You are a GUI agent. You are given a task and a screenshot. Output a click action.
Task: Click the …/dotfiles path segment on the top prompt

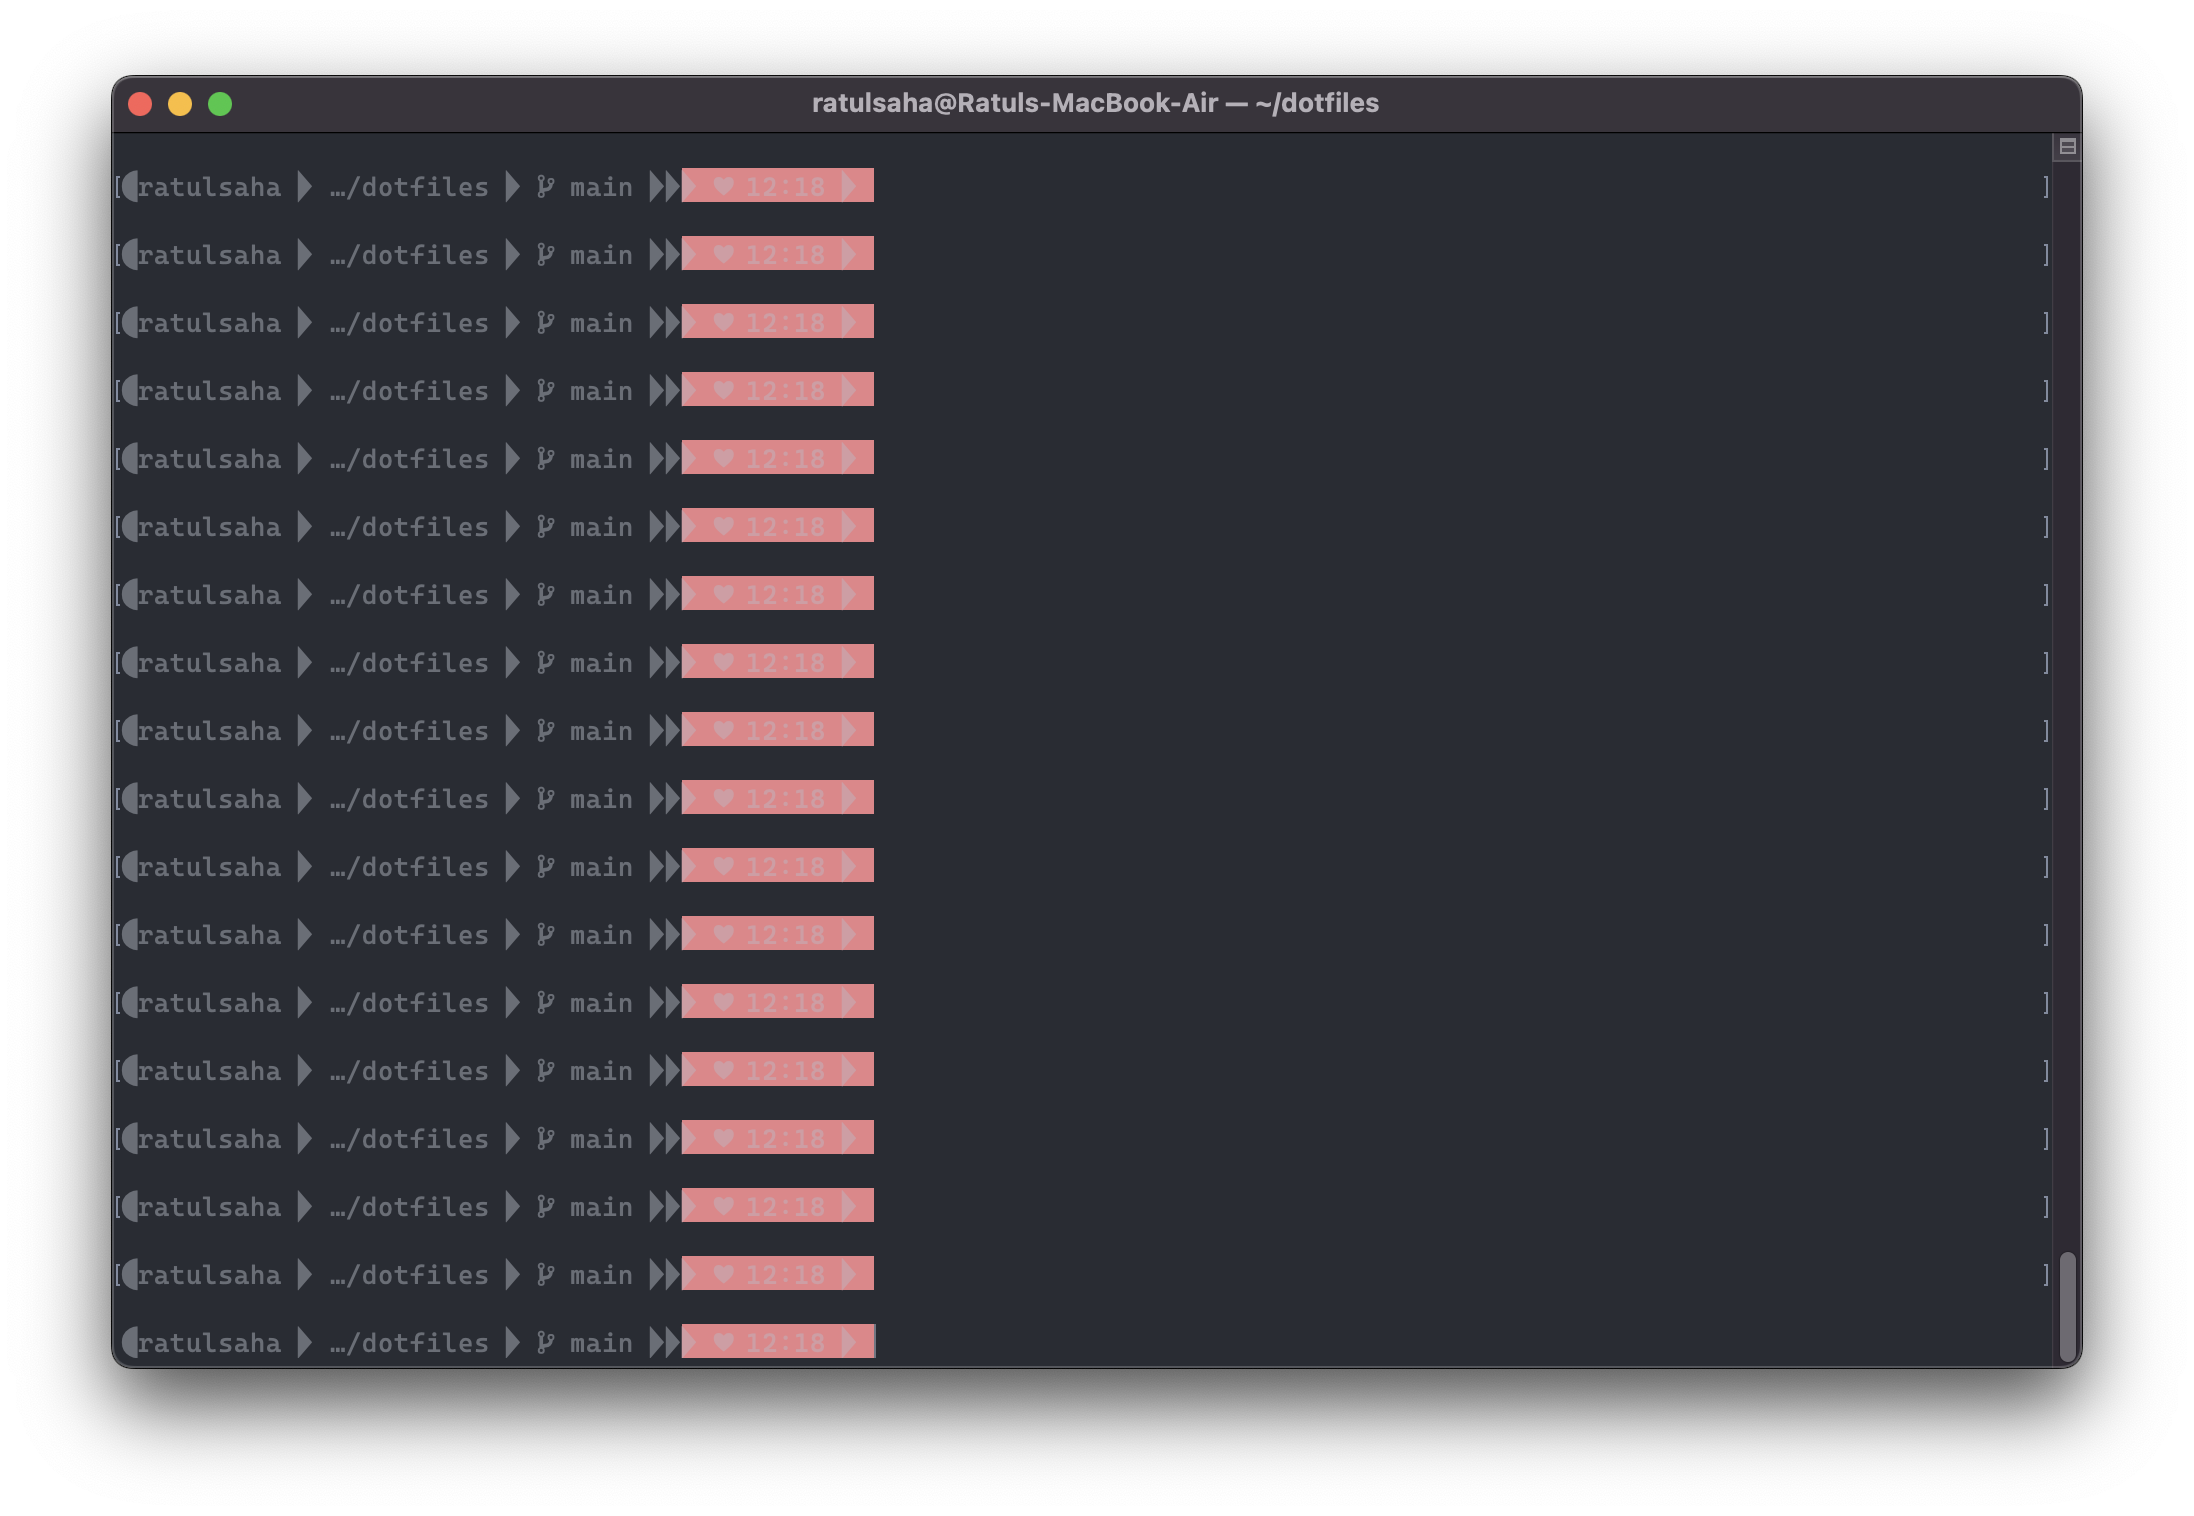pyautogui.click(x=408, y=186)
